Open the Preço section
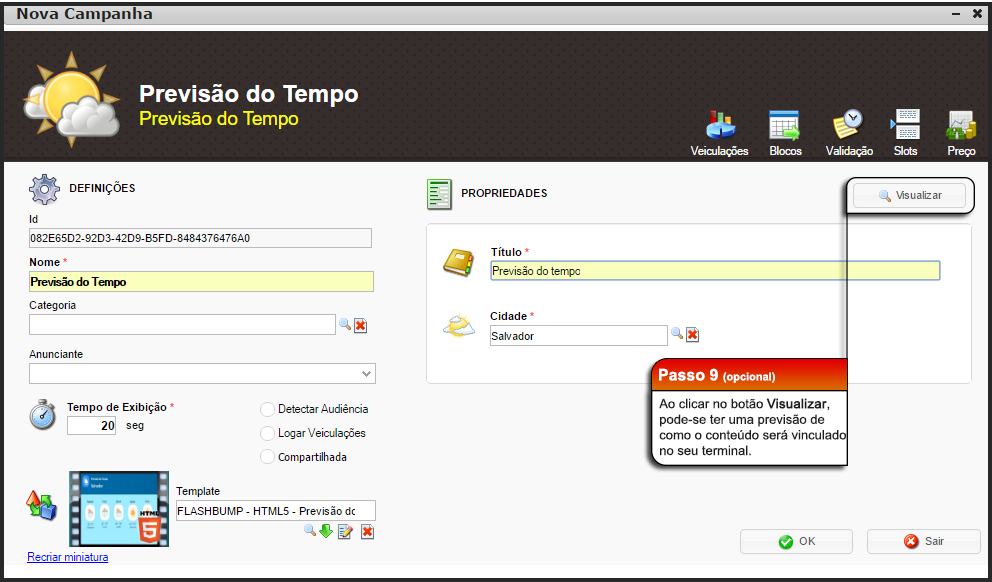 tap(961, 132)
